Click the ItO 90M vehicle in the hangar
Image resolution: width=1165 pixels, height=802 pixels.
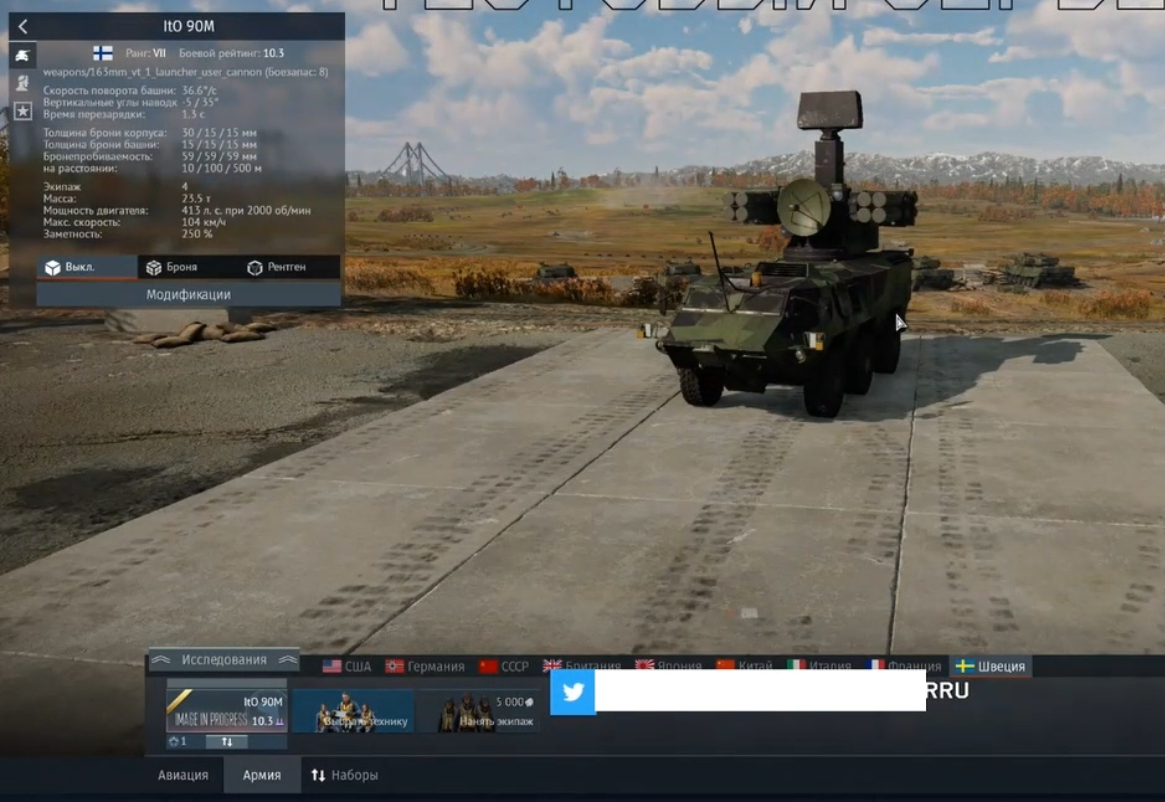pos(788,297)
